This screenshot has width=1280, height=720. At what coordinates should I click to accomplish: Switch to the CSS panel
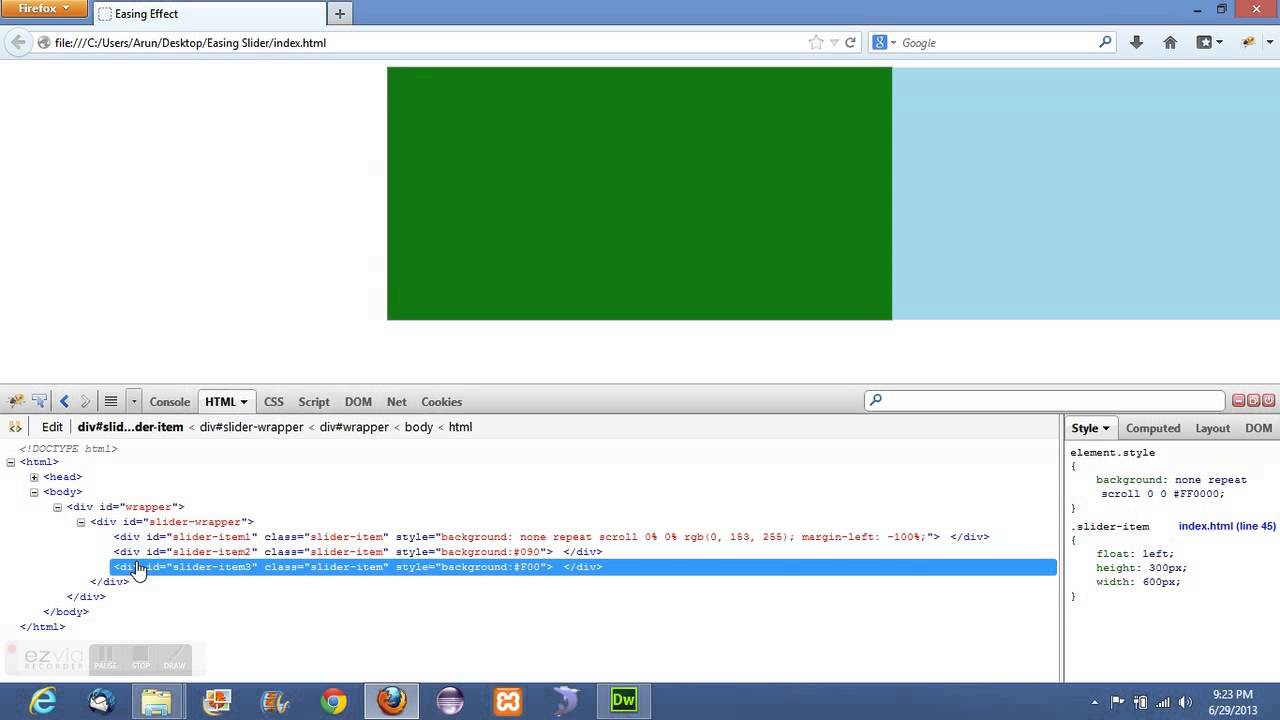point(273,401)
